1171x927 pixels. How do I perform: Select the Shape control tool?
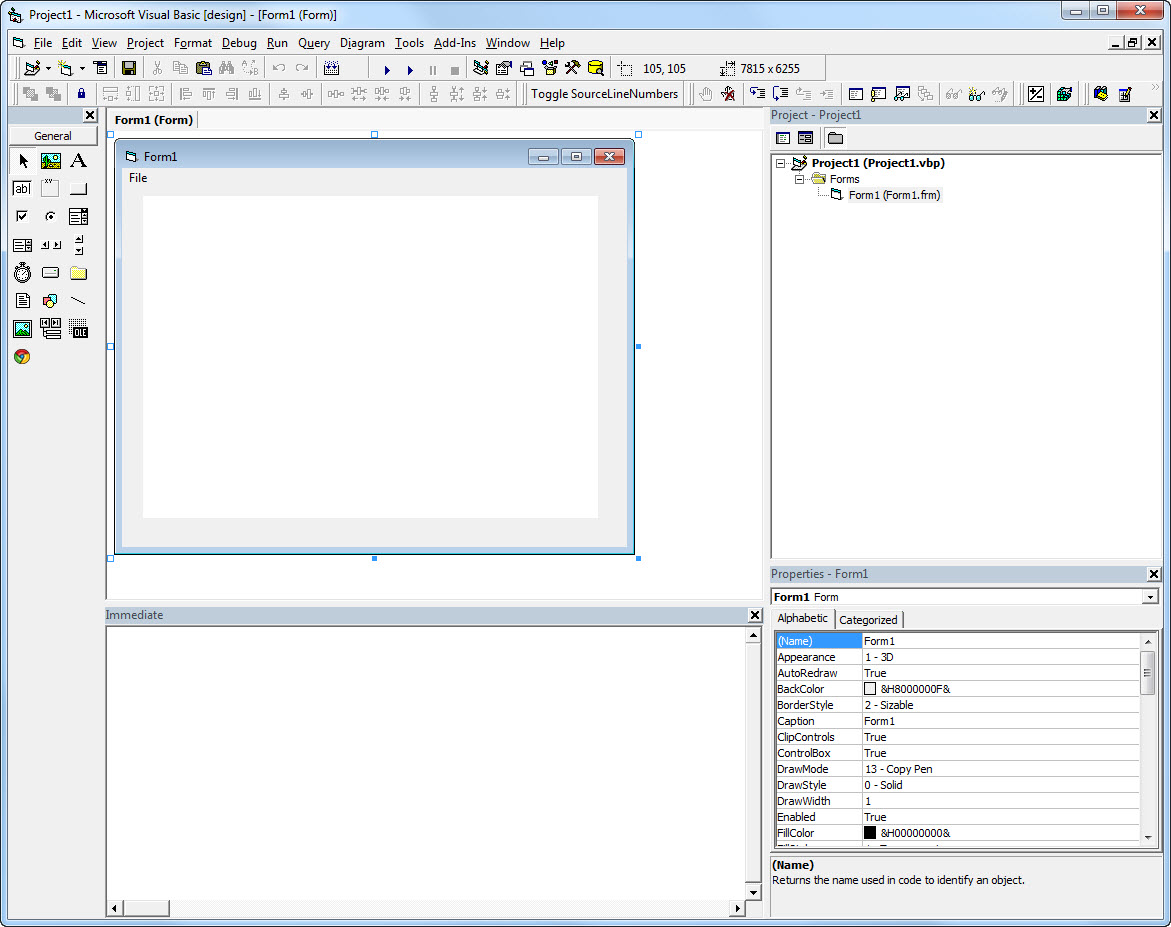[x=51, y=301]
